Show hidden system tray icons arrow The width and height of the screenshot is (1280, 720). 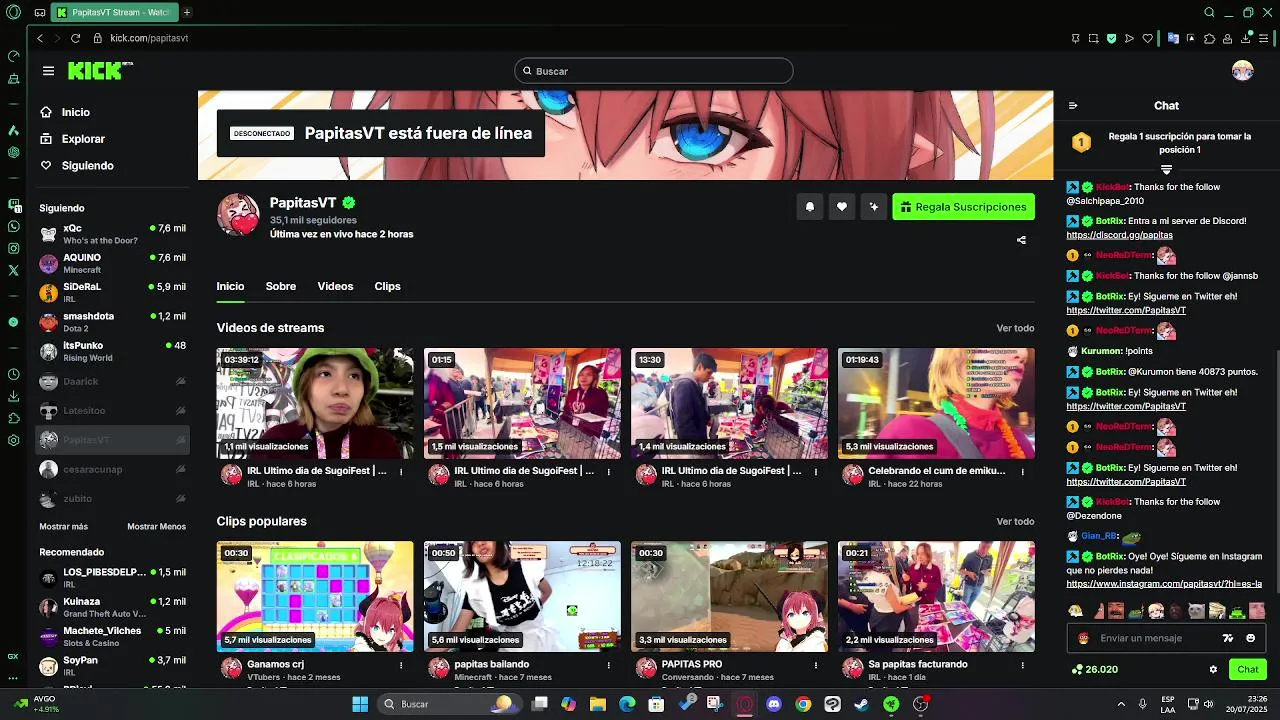(1121, 704)
